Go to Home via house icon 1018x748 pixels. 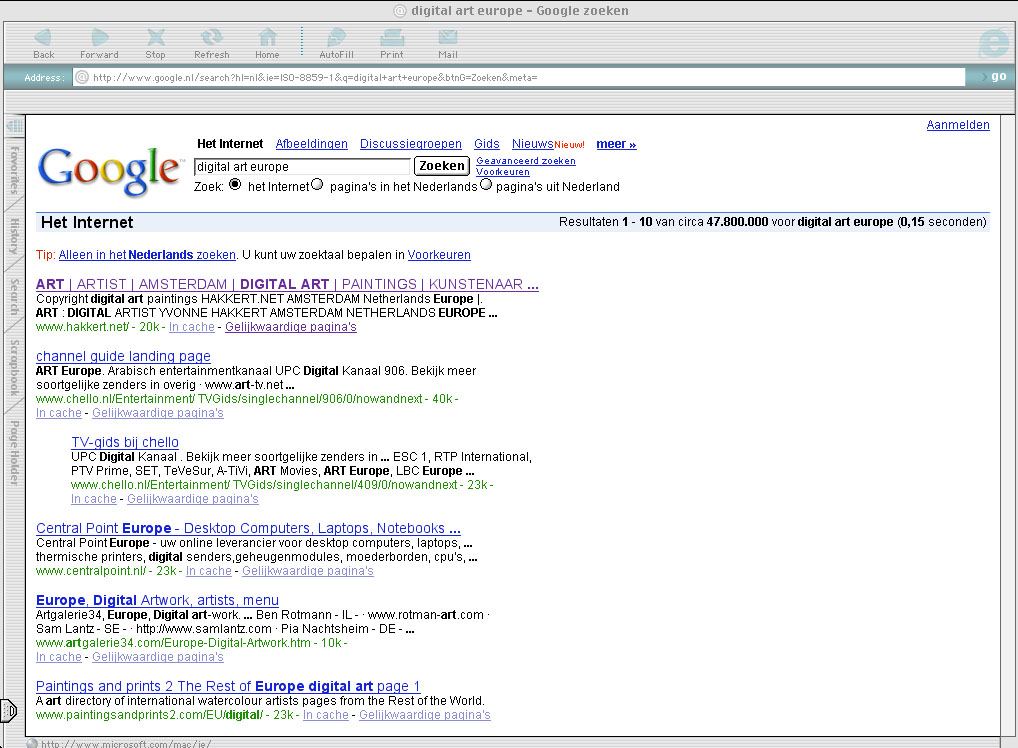pyautogui.click(x=267, y=38)
